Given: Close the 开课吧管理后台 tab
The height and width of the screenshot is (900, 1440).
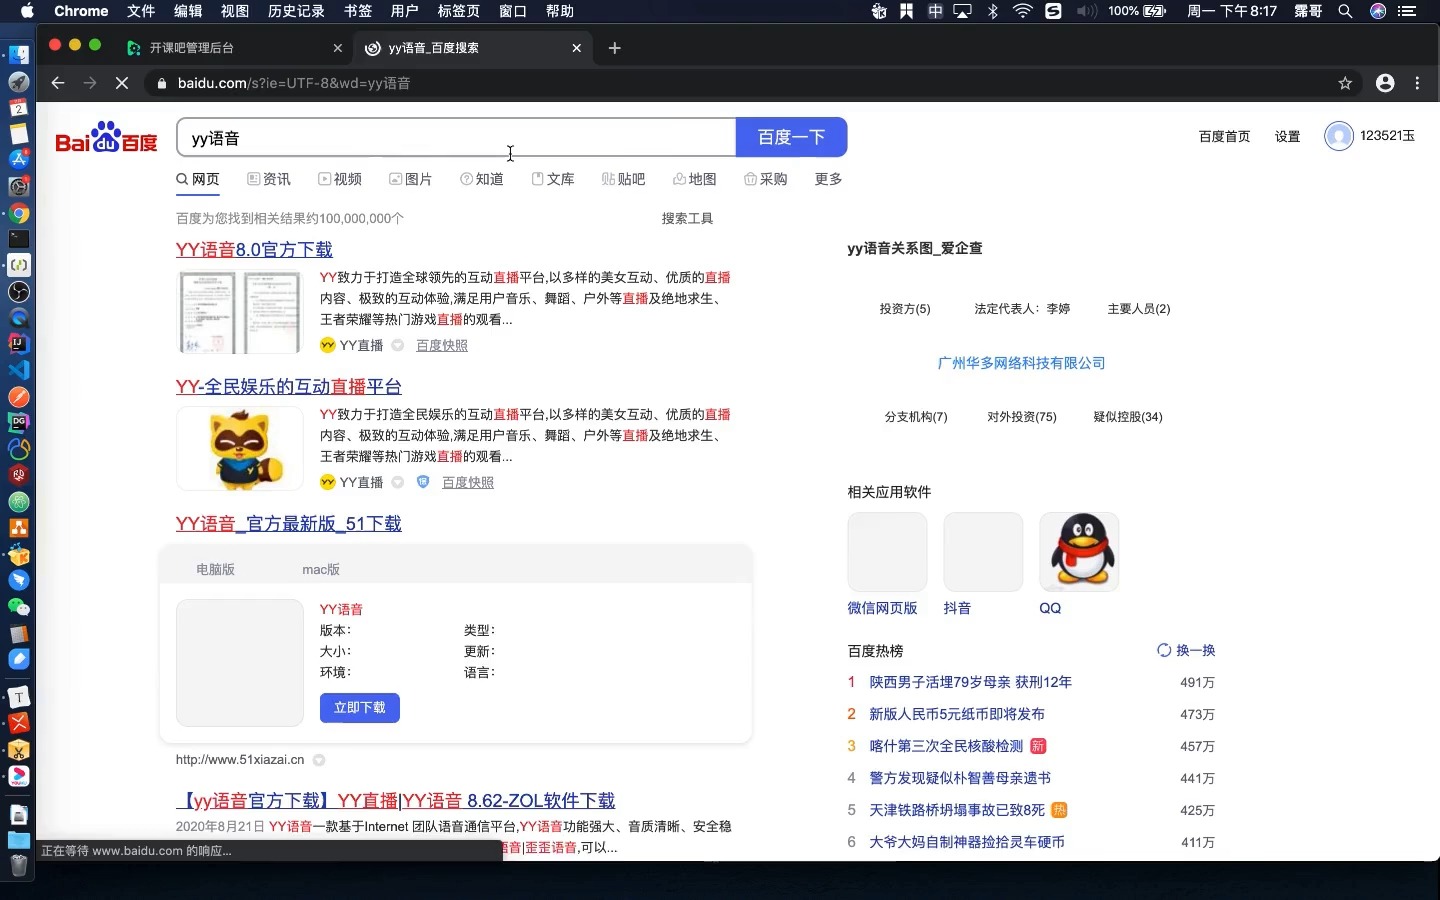Looking at the screenshot, I should (x=337, y=47).
